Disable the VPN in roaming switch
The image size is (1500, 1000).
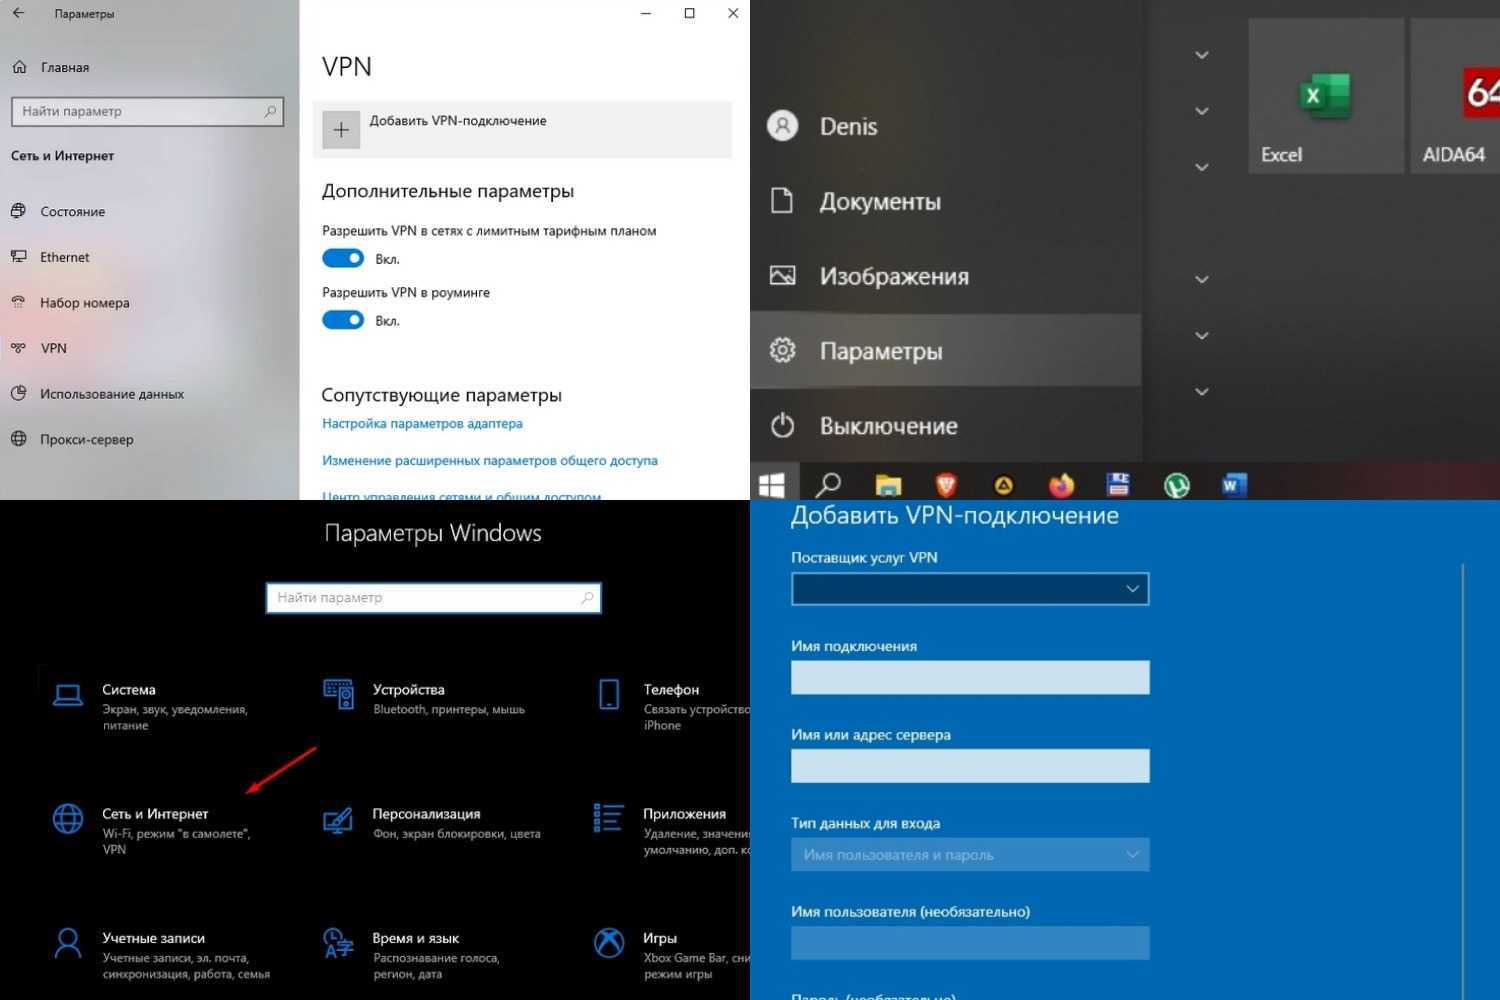[x=343, y=321]
